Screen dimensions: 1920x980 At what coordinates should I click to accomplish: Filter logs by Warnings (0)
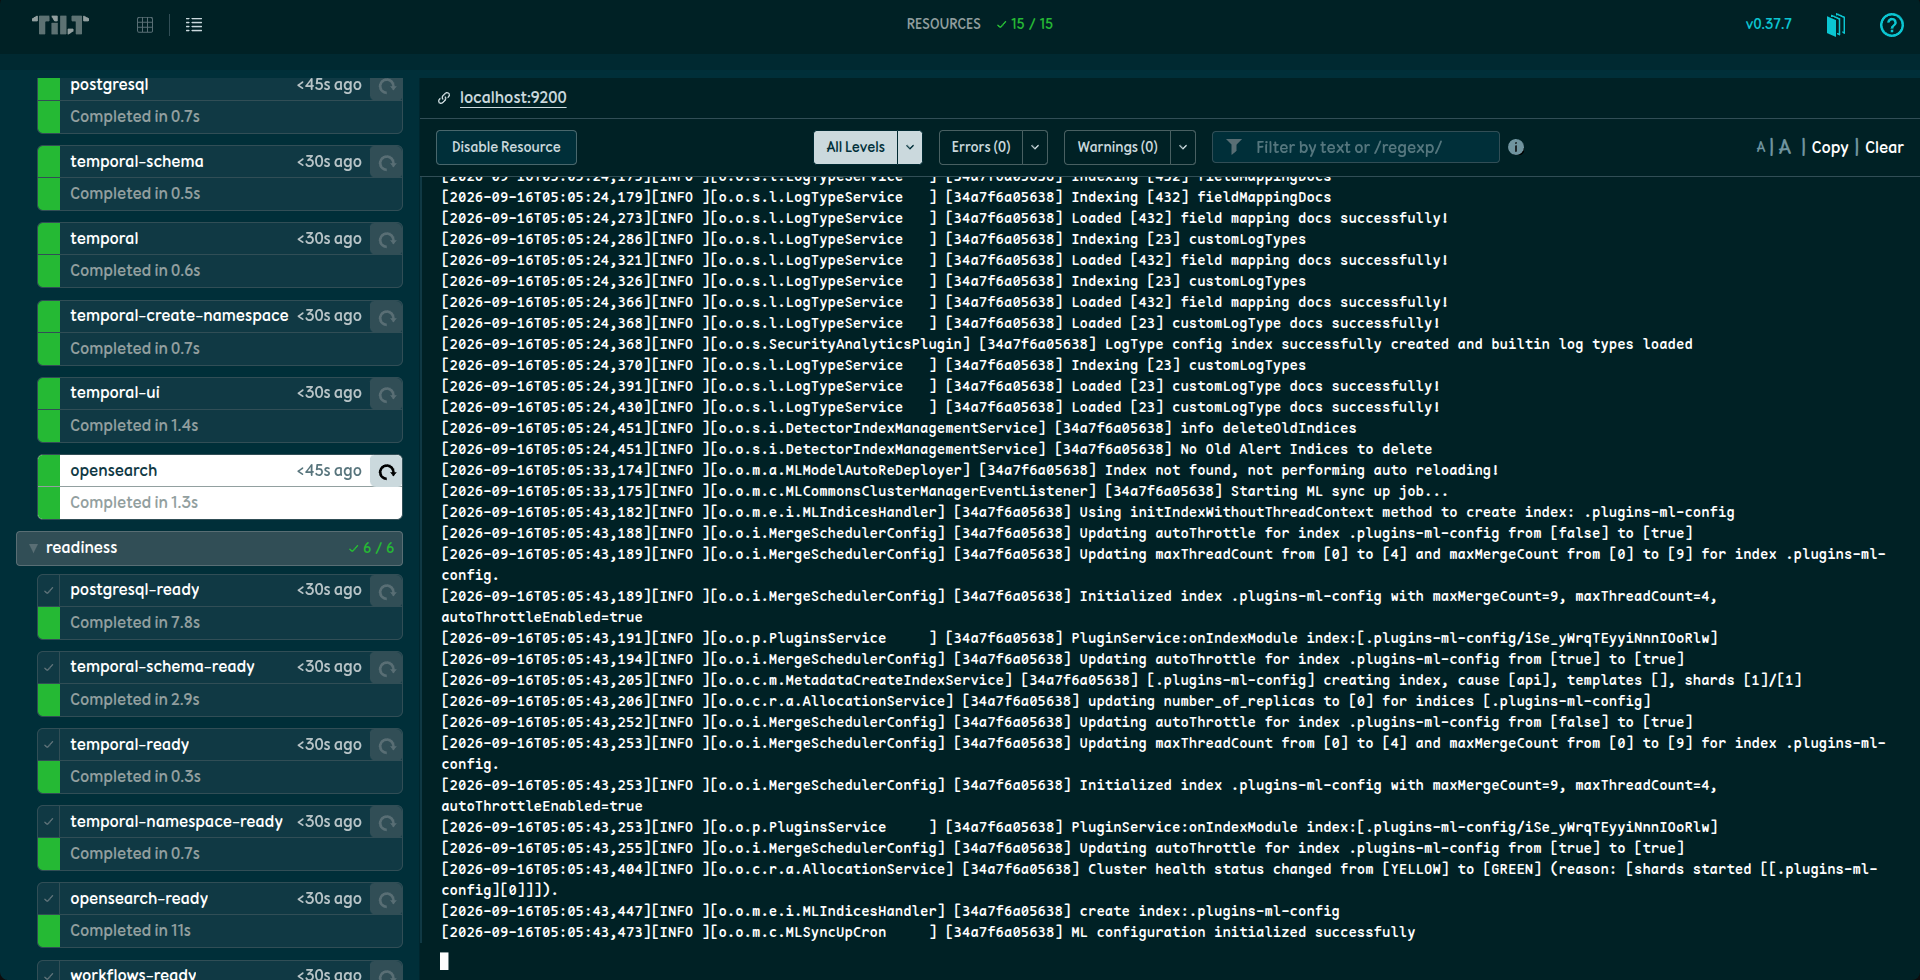point(1117,147)
